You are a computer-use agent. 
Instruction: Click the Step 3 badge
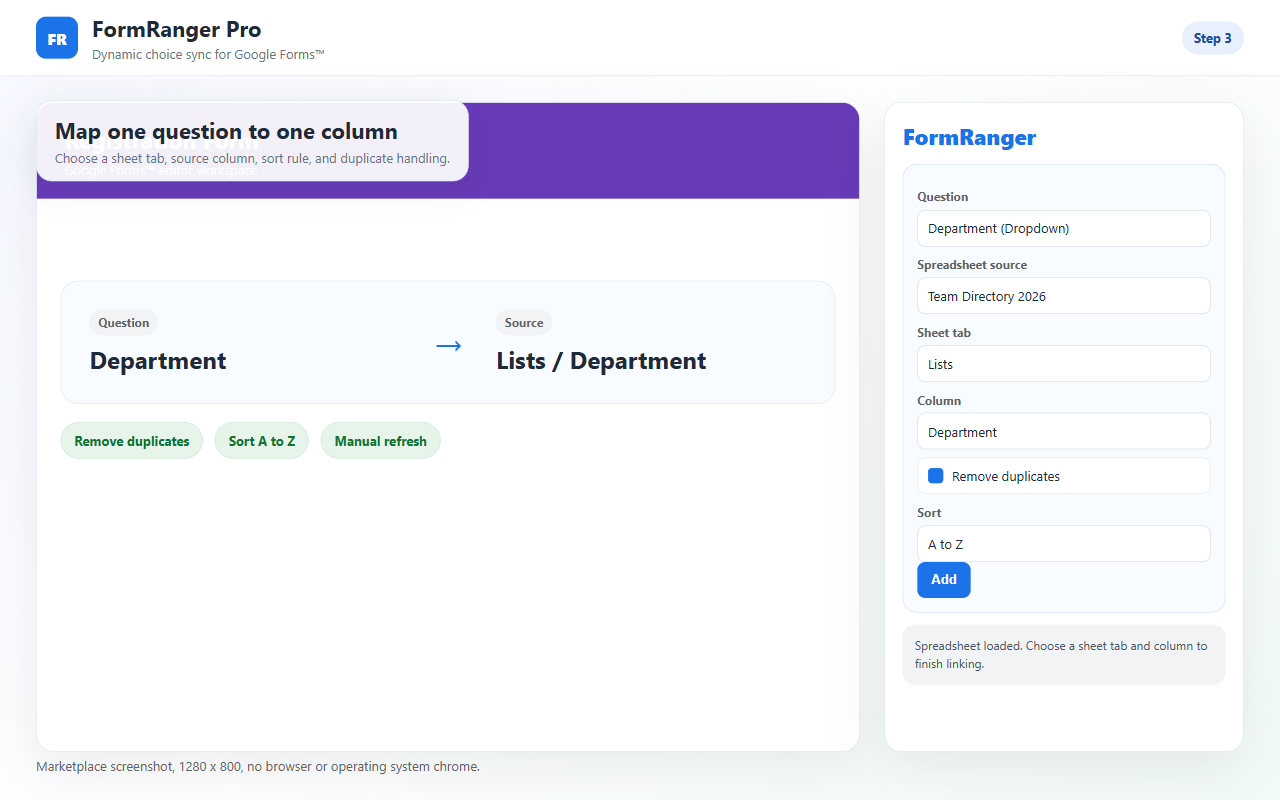(x=1212, y=38)
